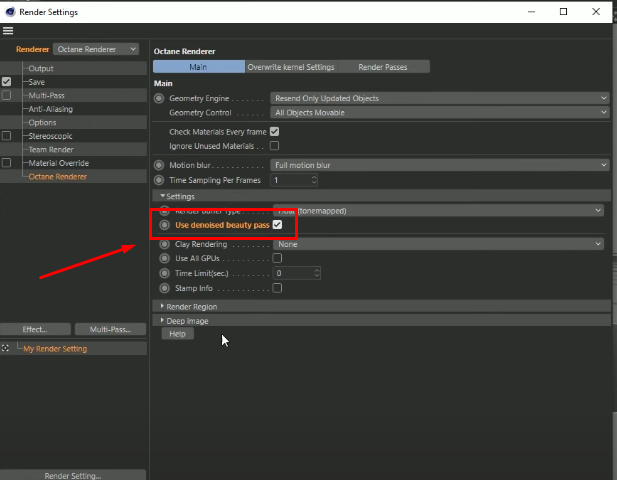The width and height of the screenshot is (617, 480).
Task: Click the Help button
Action: point(177,334)
